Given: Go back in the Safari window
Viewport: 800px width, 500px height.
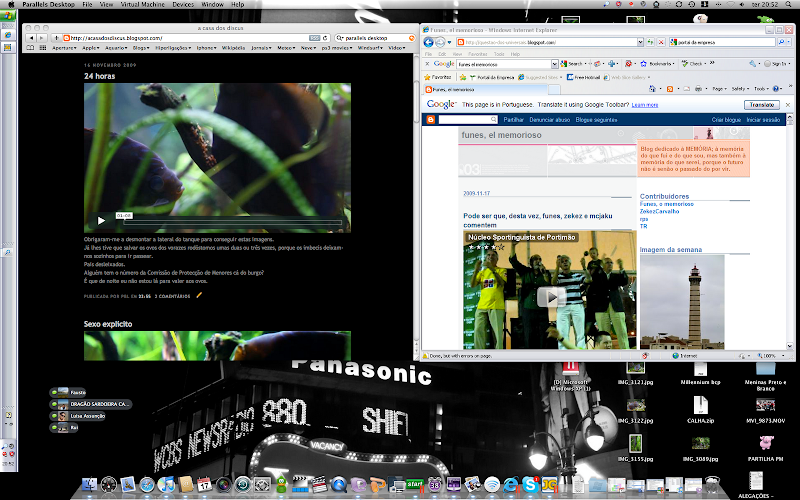Looking at the screenshot, I should [x=32, y=38].
